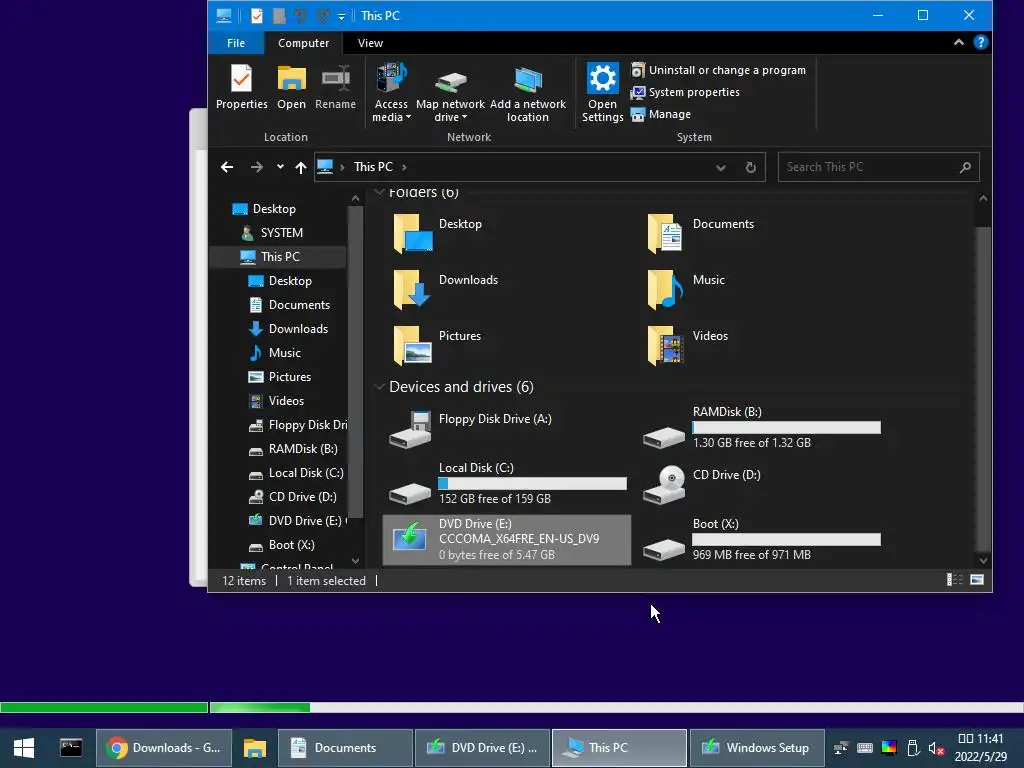This screenshot has width=1024, height=768.
Task: Click the Rename ribbon button
Action: coord(335,86)
